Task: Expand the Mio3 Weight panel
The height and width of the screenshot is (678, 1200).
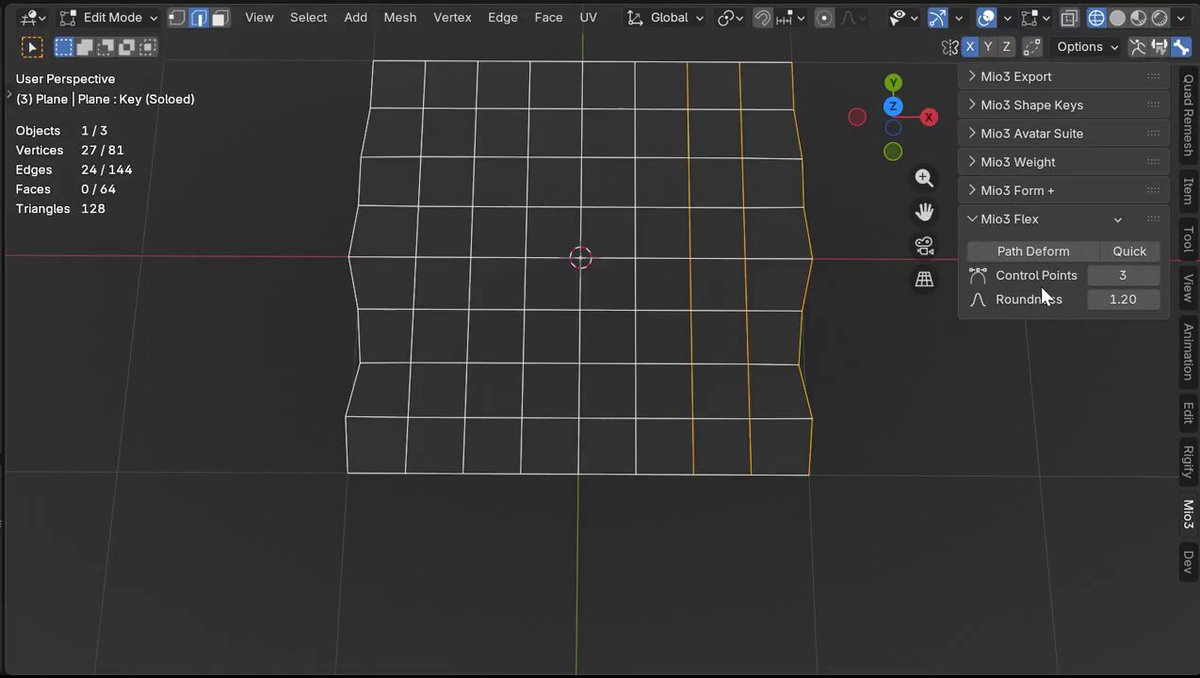Action: [x=1063, y=162]
